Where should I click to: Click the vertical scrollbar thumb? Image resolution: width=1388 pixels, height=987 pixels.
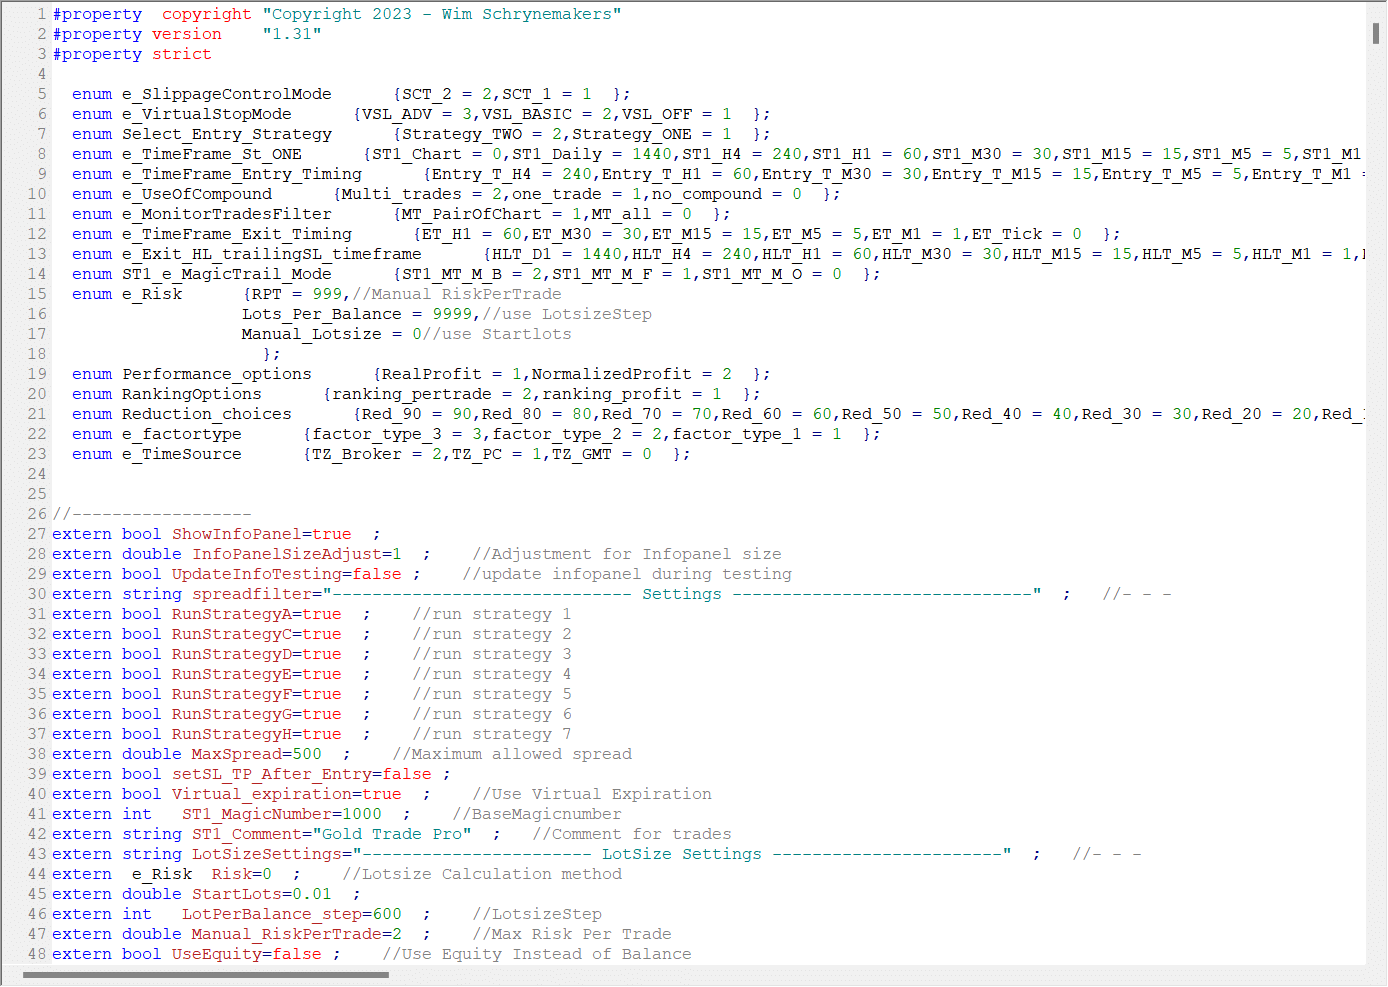click(x=1376, y=32)
